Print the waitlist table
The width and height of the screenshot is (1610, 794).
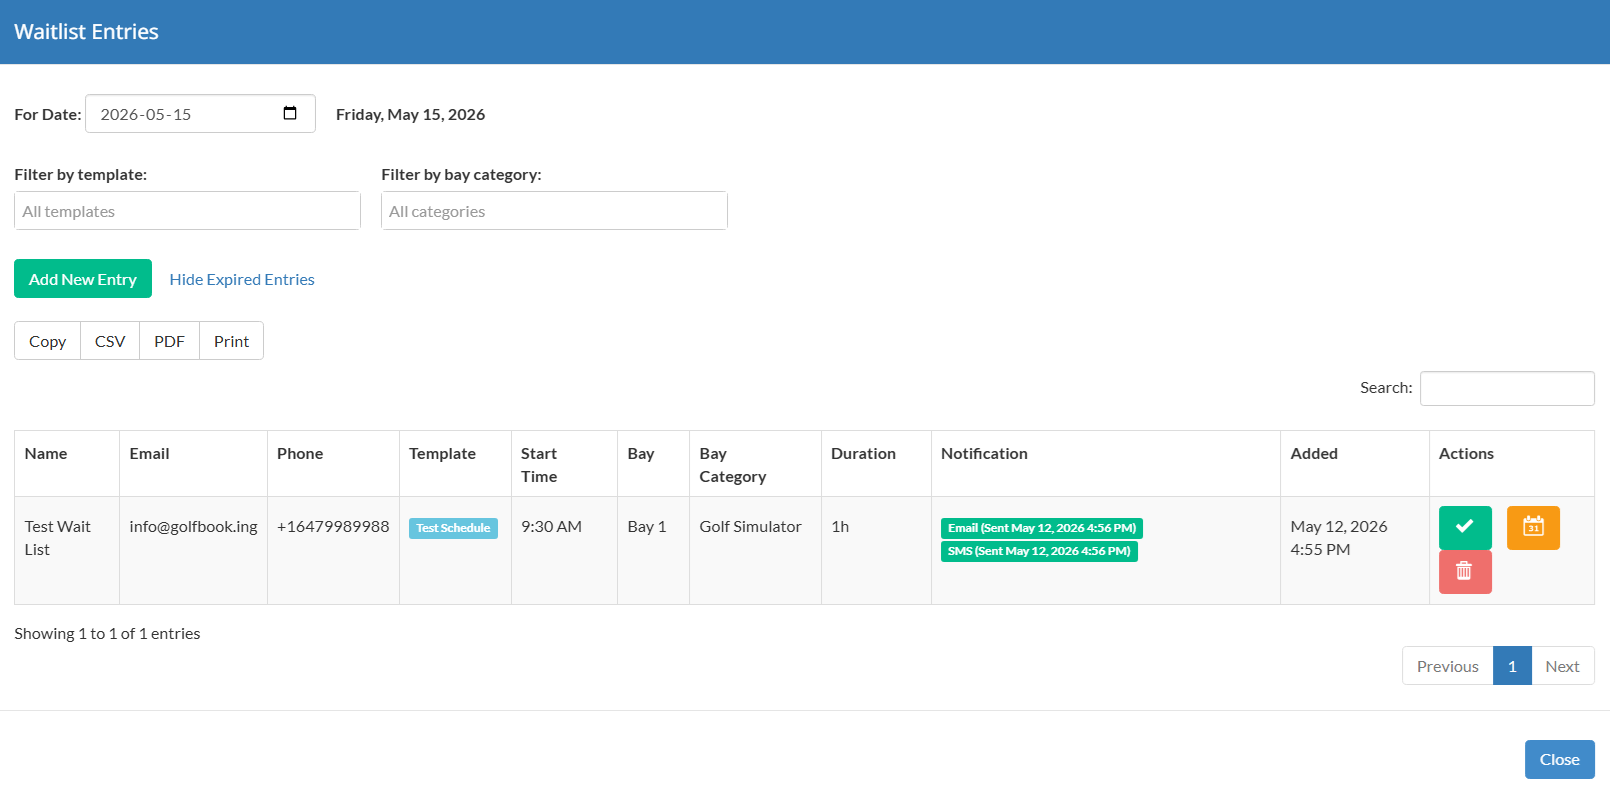(x=231, y=341)
